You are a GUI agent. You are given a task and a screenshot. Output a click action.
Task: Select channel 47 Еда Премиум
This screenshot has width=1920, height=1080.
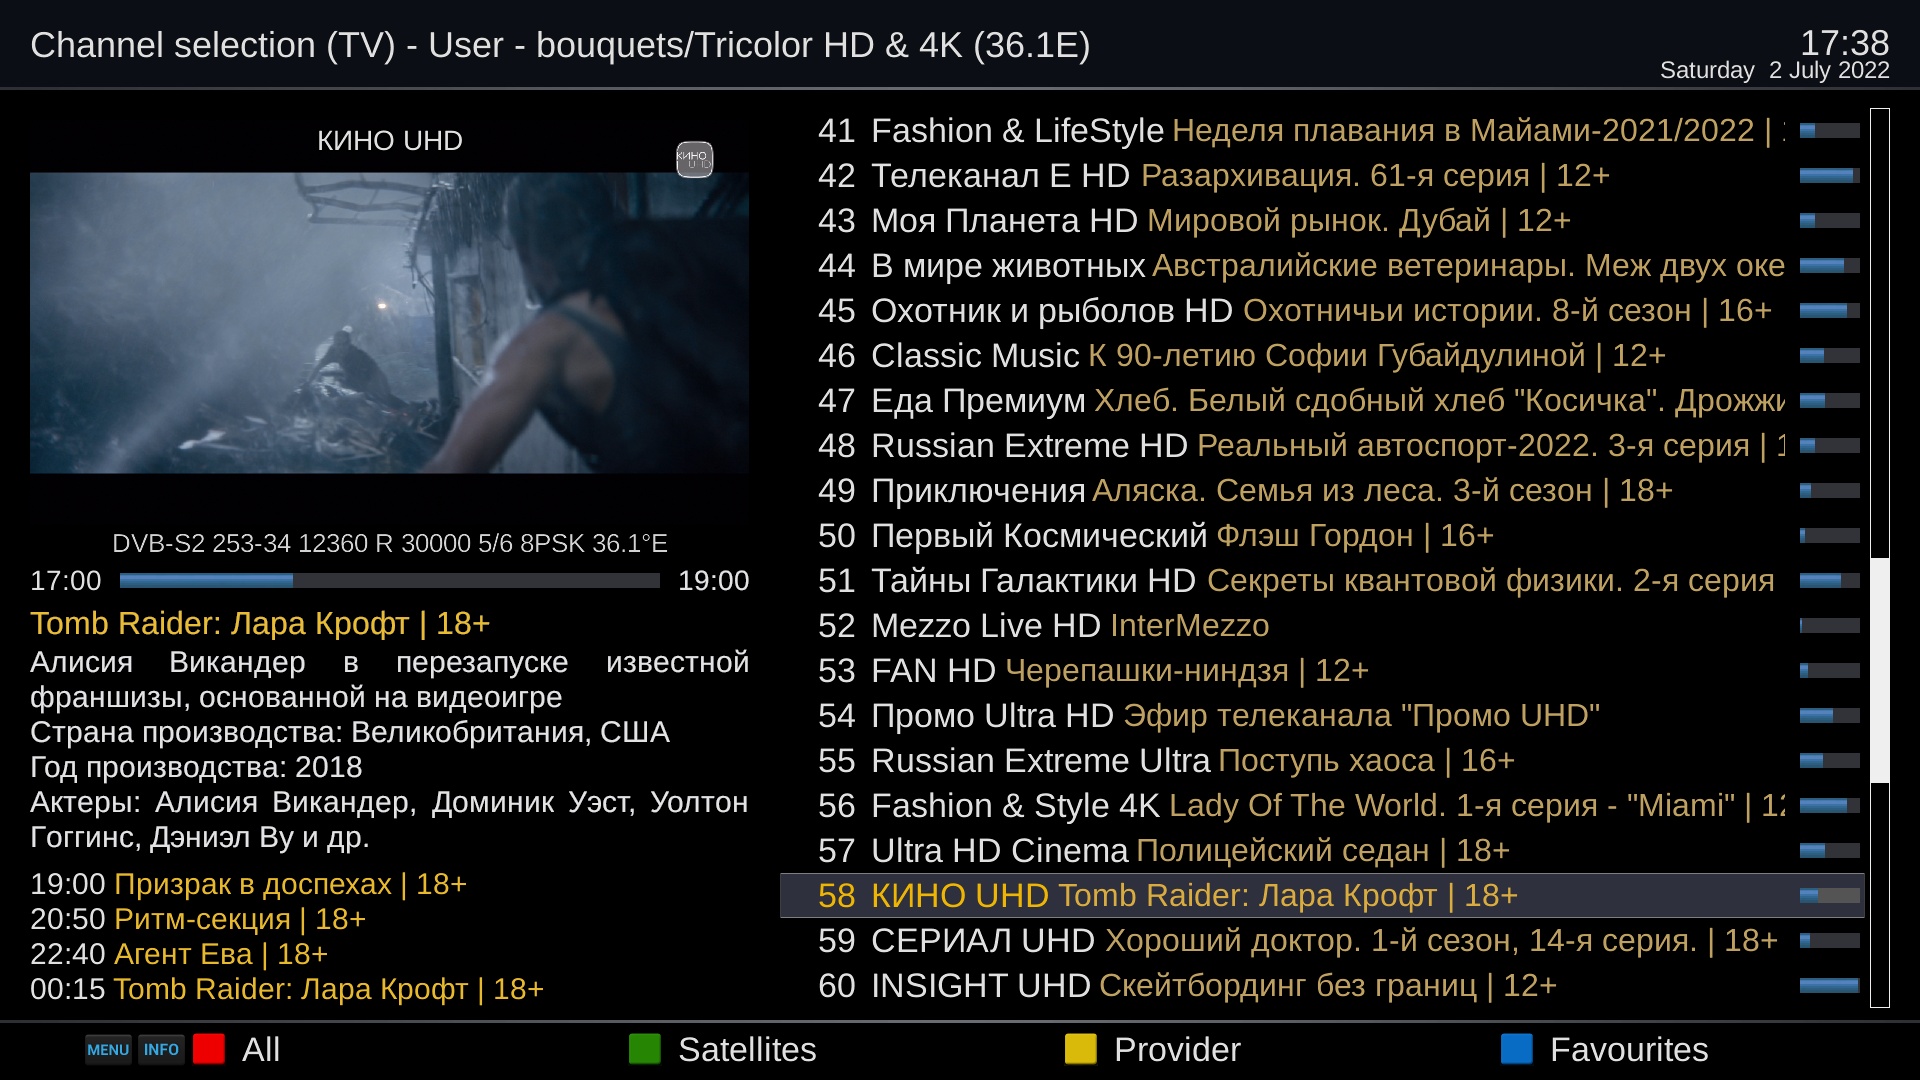[1322, 400]
